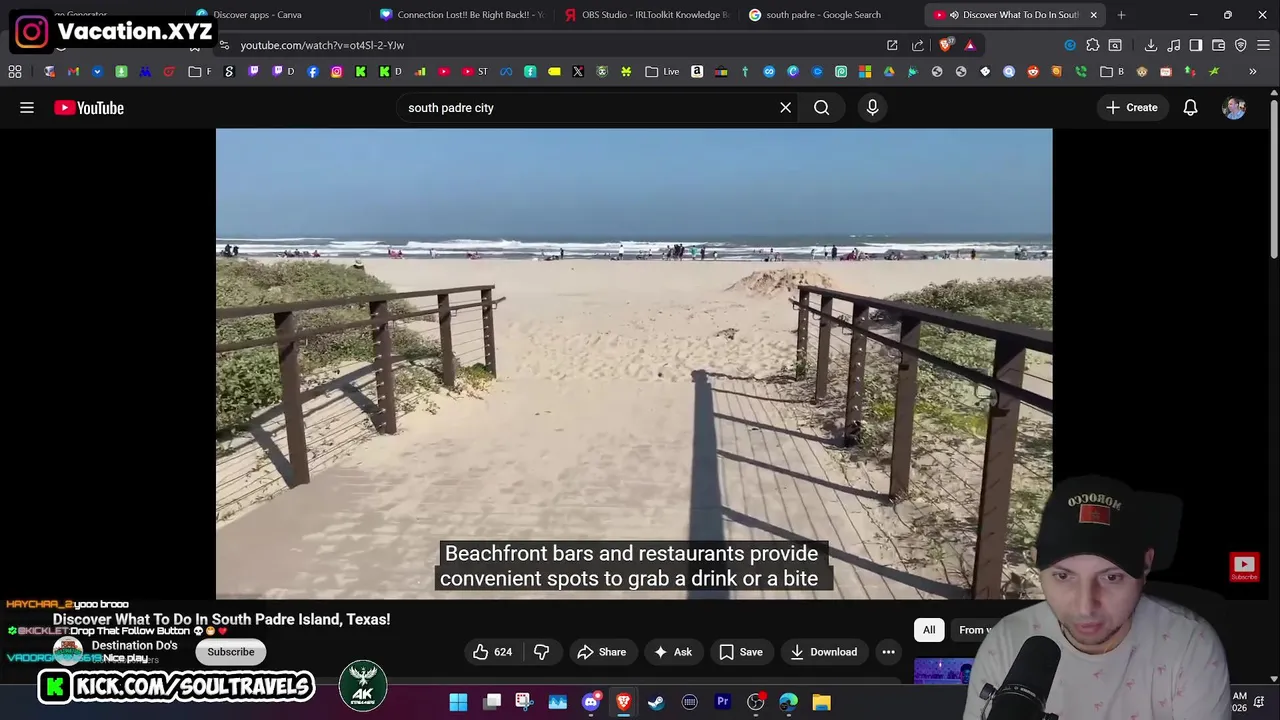Open the Brave VPN shield icon
The height and width of the screenshot is (720, 1280).
tap(1241, 45)
